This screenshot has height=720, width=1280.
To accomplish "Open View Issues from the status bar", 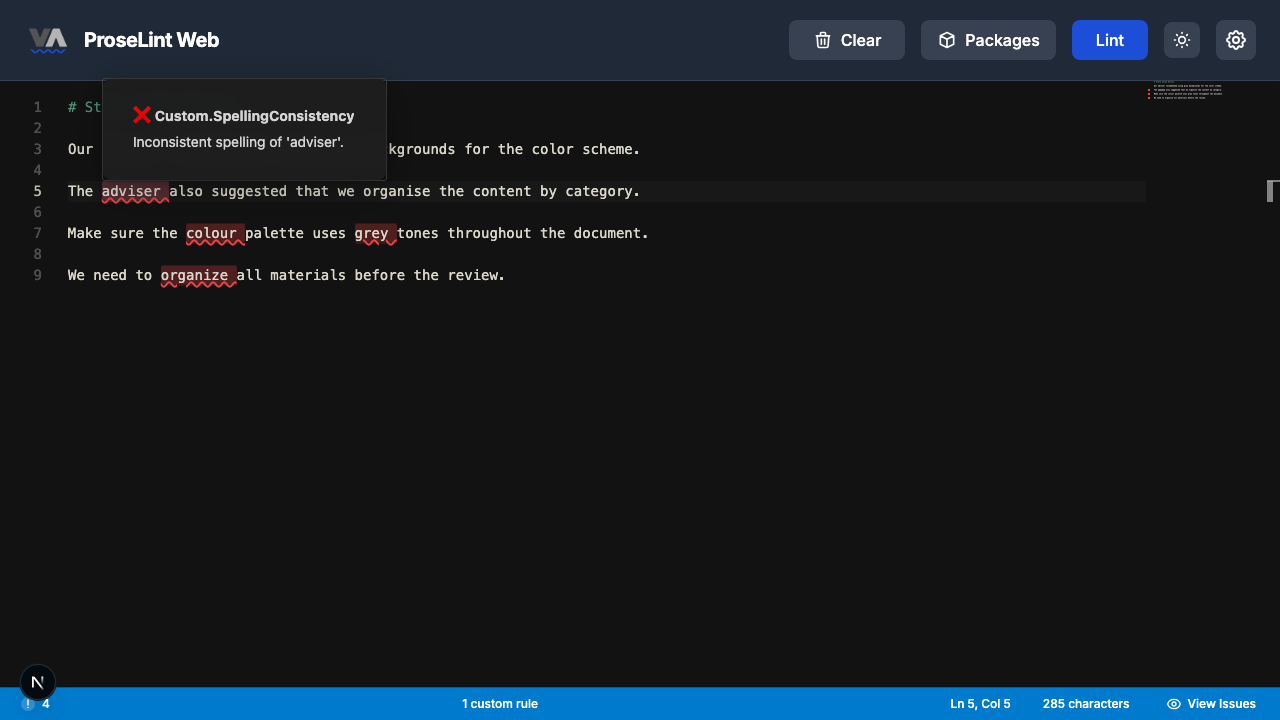I will [1211, 703].
